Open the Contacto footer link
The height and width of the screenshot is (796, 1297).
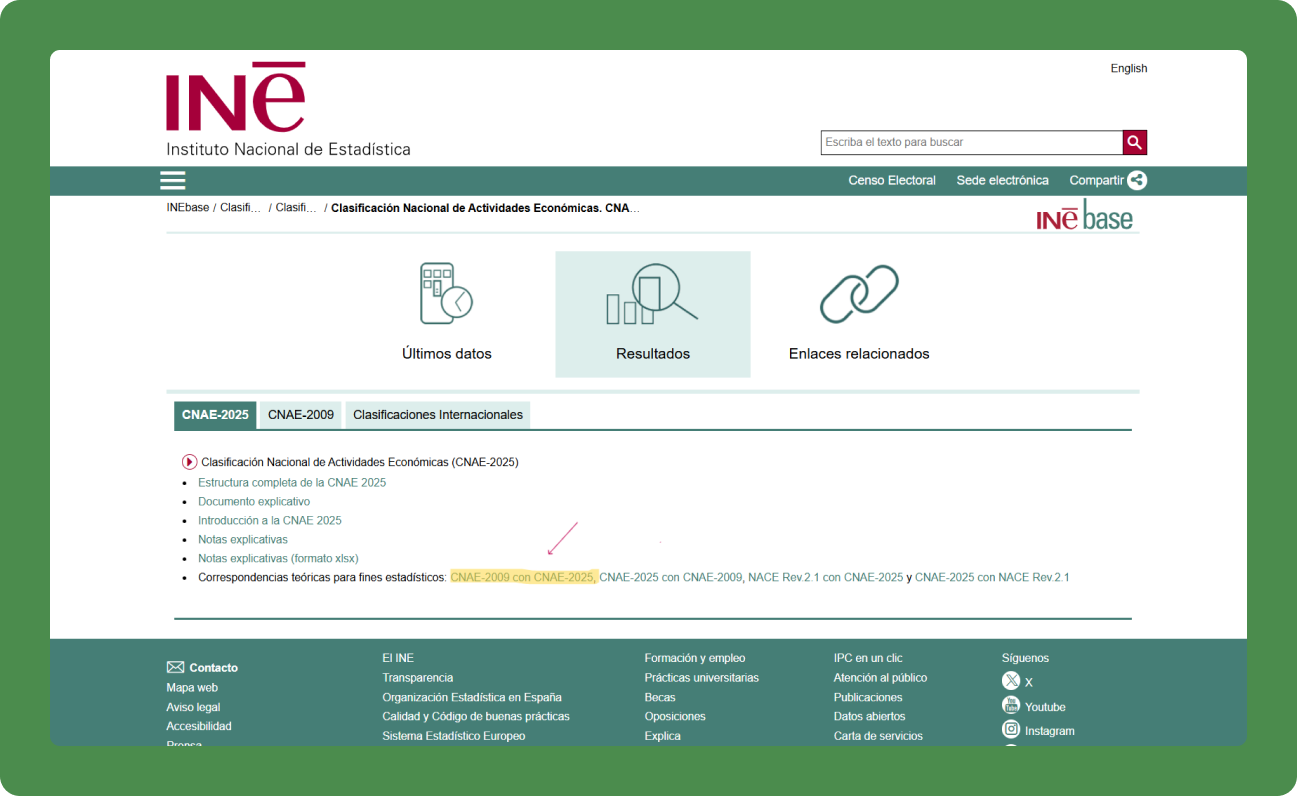[x=214, y=668]
